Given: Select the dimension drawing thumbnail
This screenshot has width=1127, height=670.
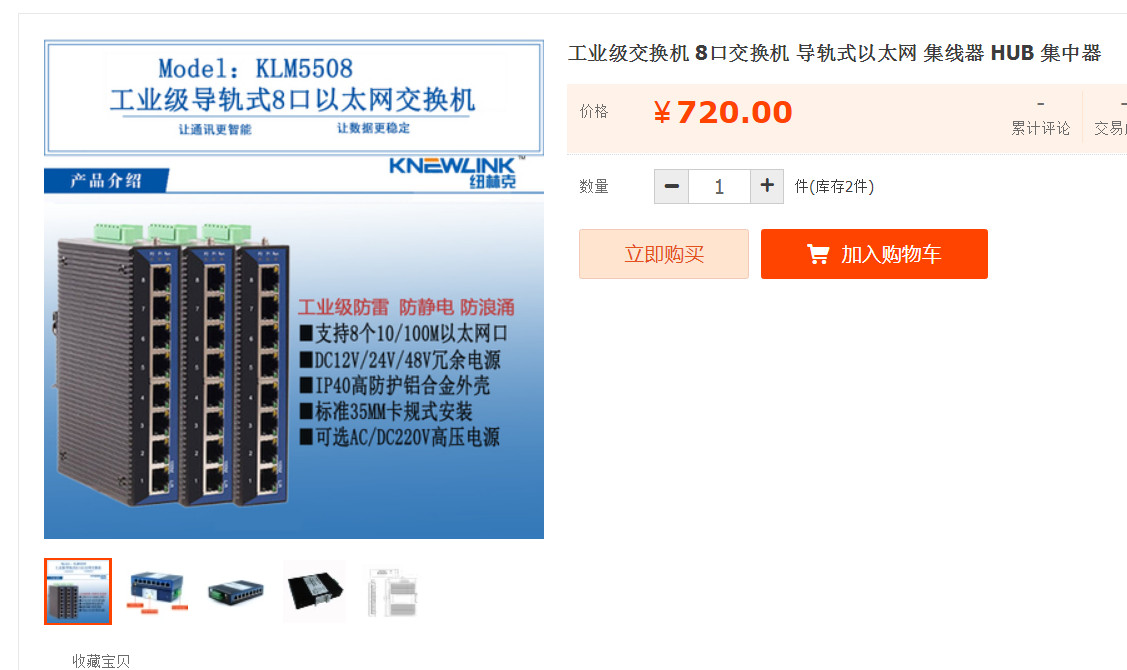Looking at the screenshot, I should (x=393, y=591).
